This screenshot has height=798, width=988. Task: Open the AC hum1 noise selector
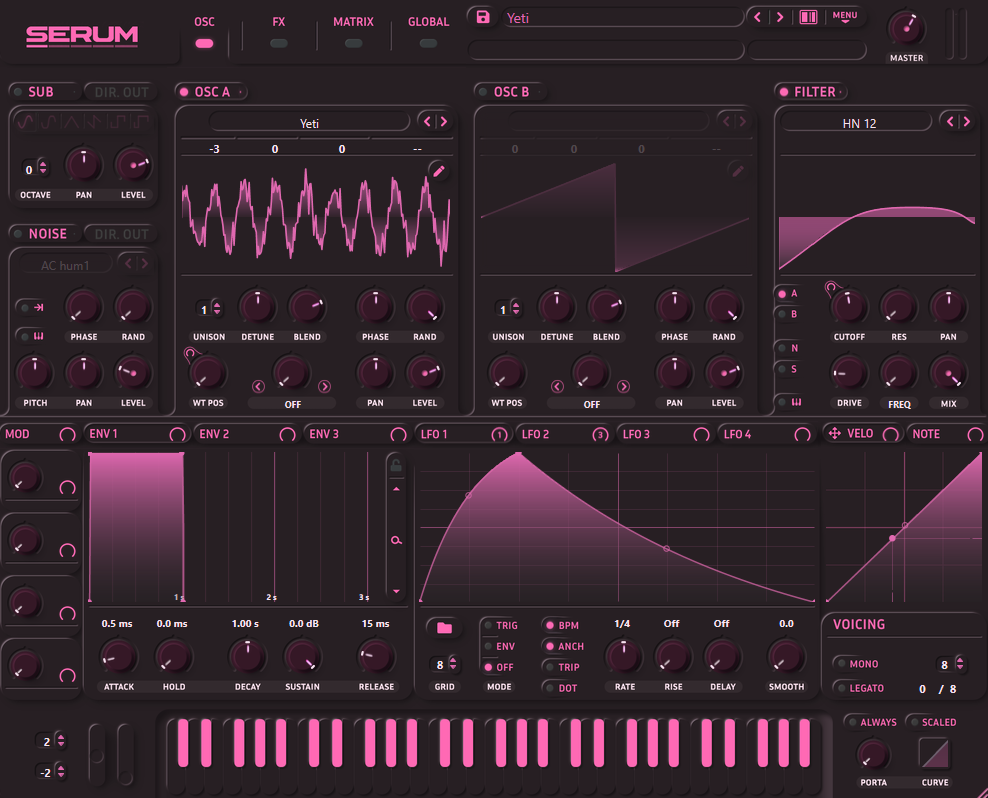pyautogui.click(x=66, y=265)
